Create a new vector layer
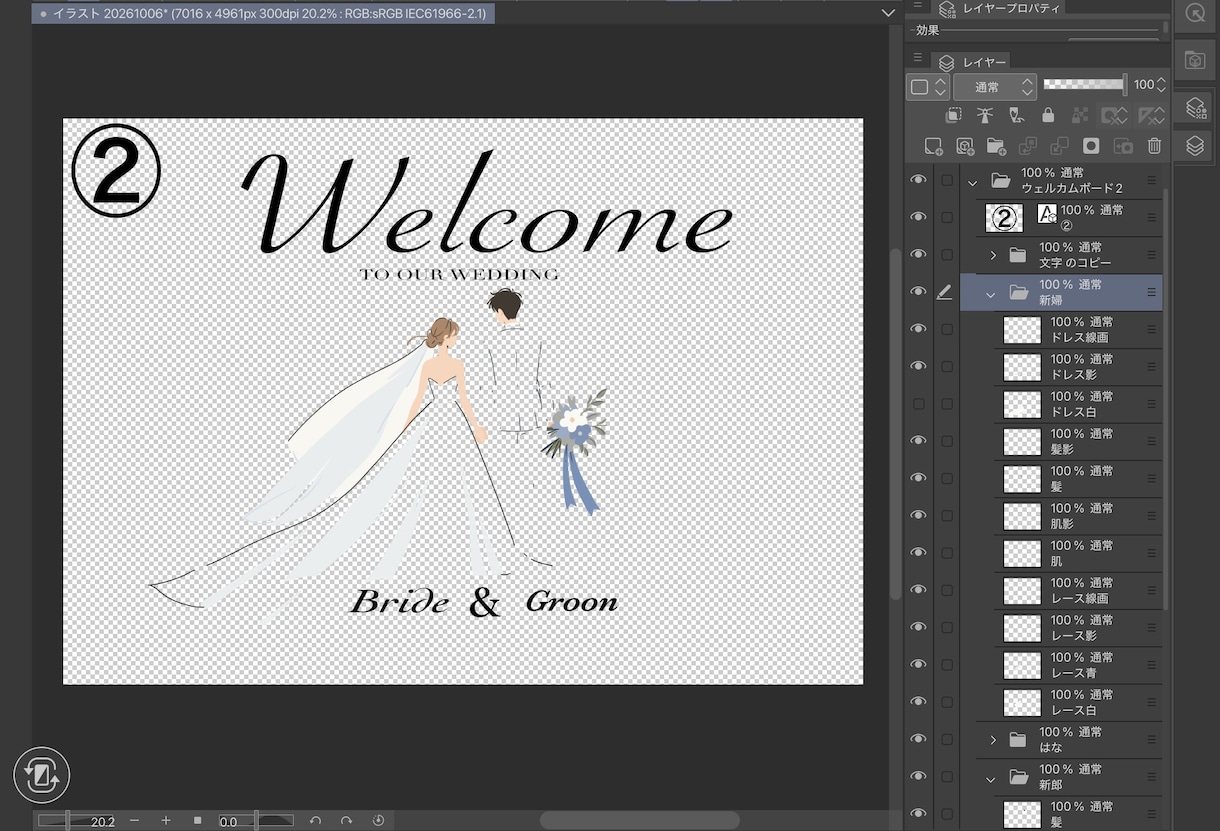Image resolution: width=1220 pixels, height=831 pixels. 965,146
